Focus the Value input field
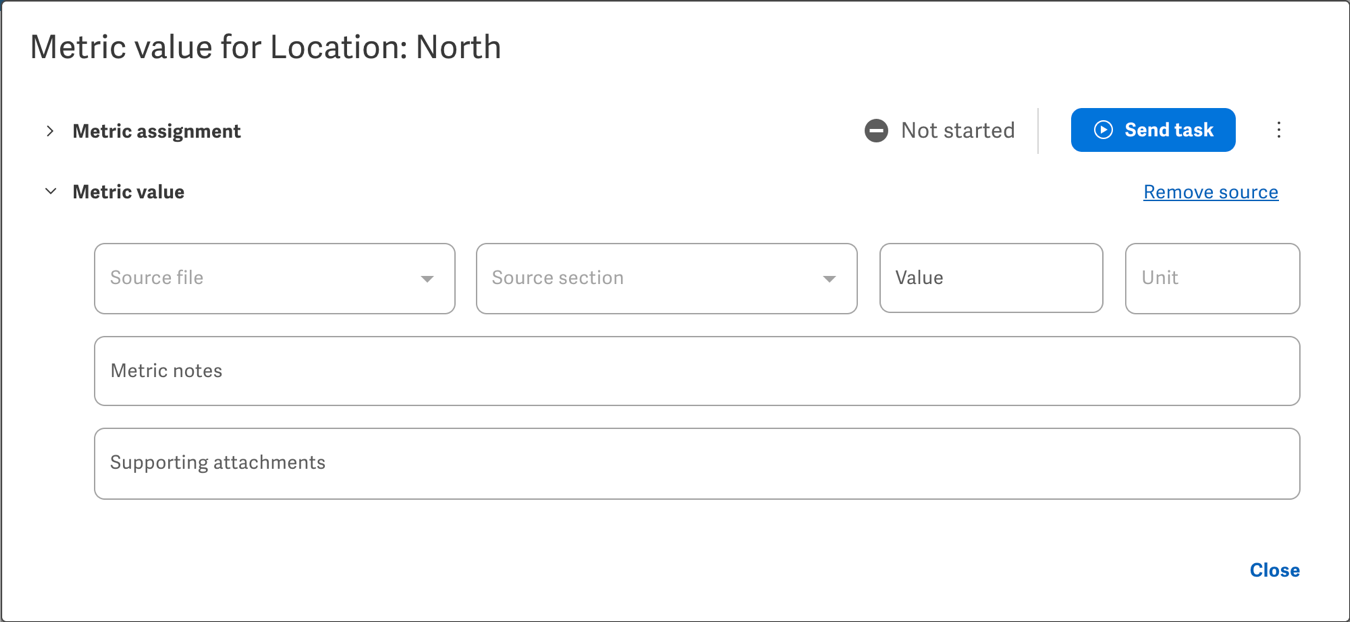Image resolution: width=1350 pixels, height=622 pixels. click(x=991, y=278)
